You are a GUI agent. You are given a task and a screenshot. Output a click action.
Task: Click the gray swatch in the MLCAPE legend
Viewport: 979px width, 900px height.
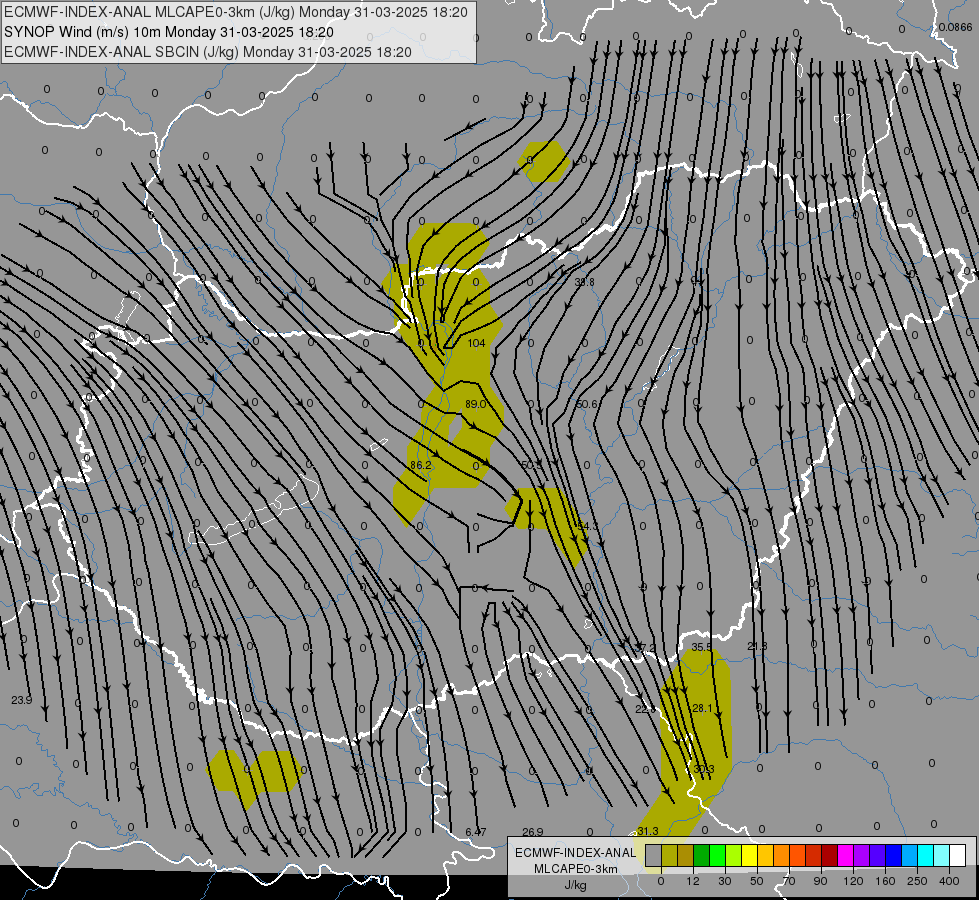click(653, 856)
